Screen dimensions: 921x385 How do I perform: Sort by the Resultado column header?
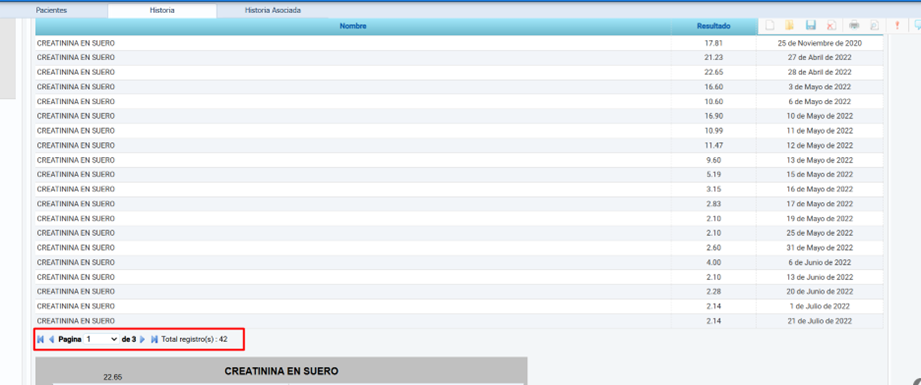click(714, 26)
